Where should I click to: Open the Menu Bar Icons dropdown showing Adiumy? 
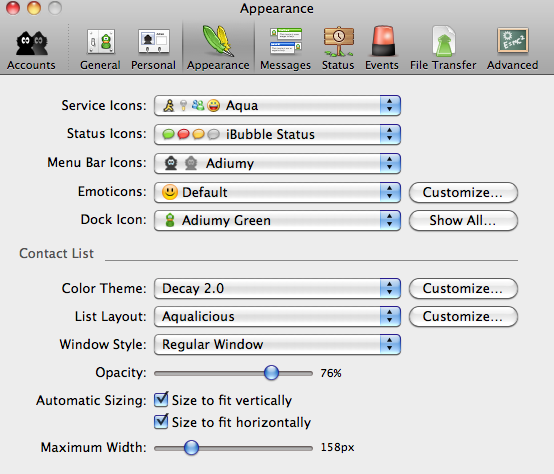pyautogui.click(x=277, y=164)
